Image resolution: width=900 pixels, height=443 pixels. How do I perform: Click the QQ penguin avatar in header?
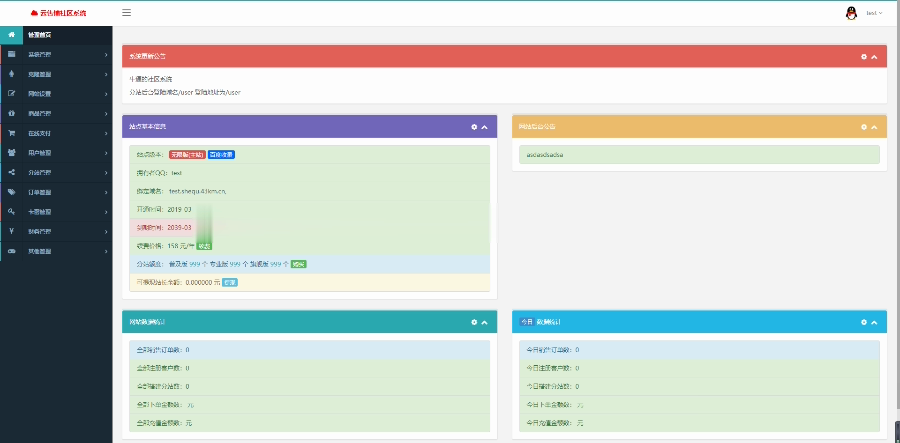point(851,13)
